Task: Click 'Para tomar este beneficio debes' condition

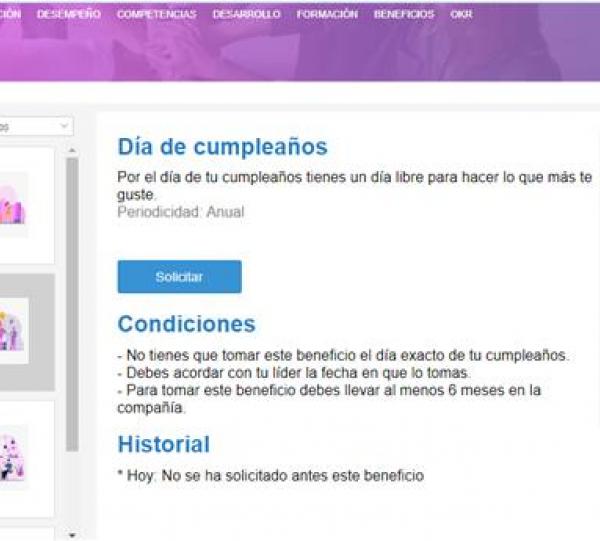Action: click(329, 399)
